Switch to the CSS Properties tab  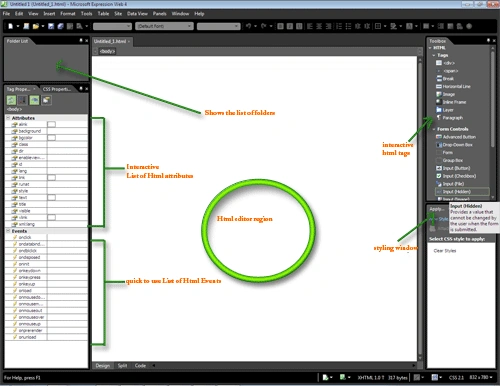(x=57, y=89)
